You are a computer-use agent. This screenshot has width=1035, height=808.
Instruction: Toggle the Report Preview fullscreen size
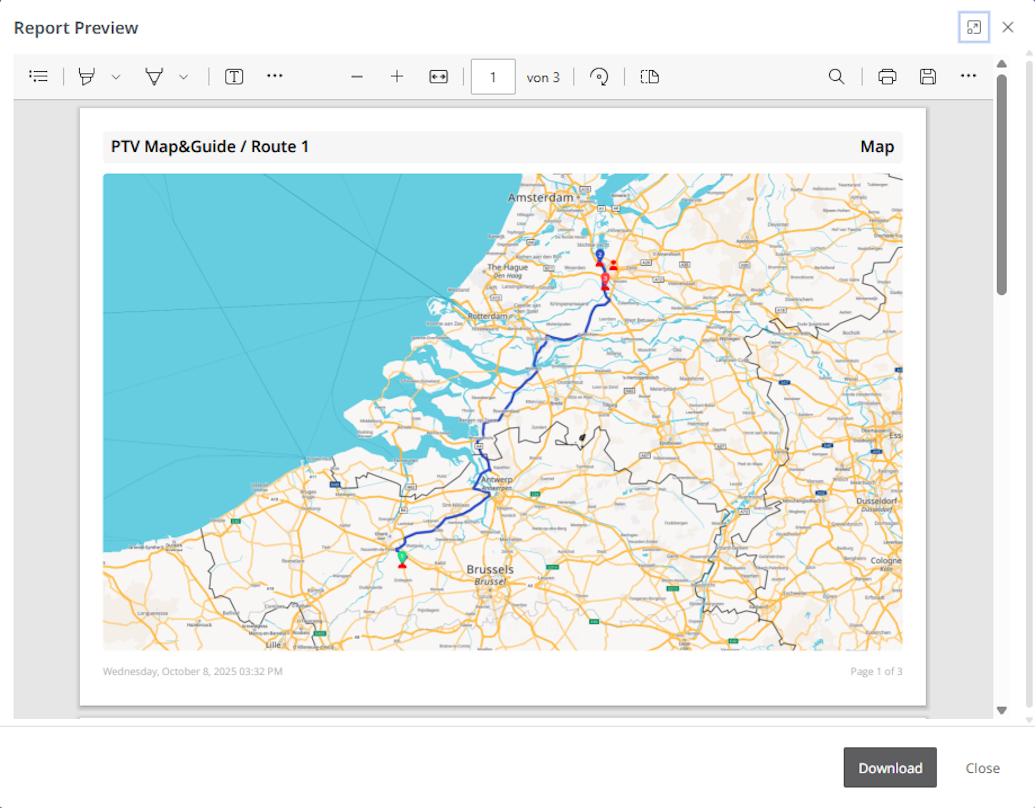point(974,28)
